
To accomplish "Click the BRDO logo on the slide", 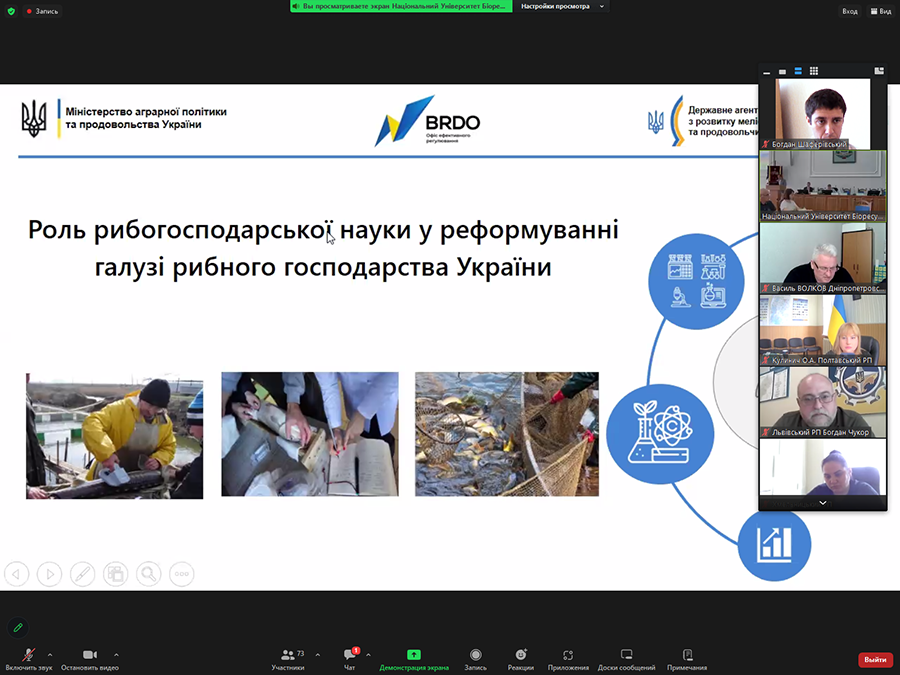I will click(x=428, y=121).
